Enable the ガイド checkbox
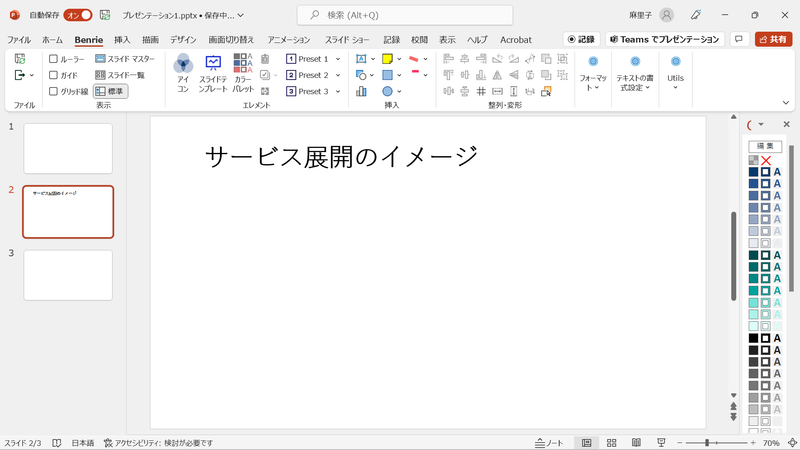This screenshot has height=450, width=800. (x=53, y=76)
